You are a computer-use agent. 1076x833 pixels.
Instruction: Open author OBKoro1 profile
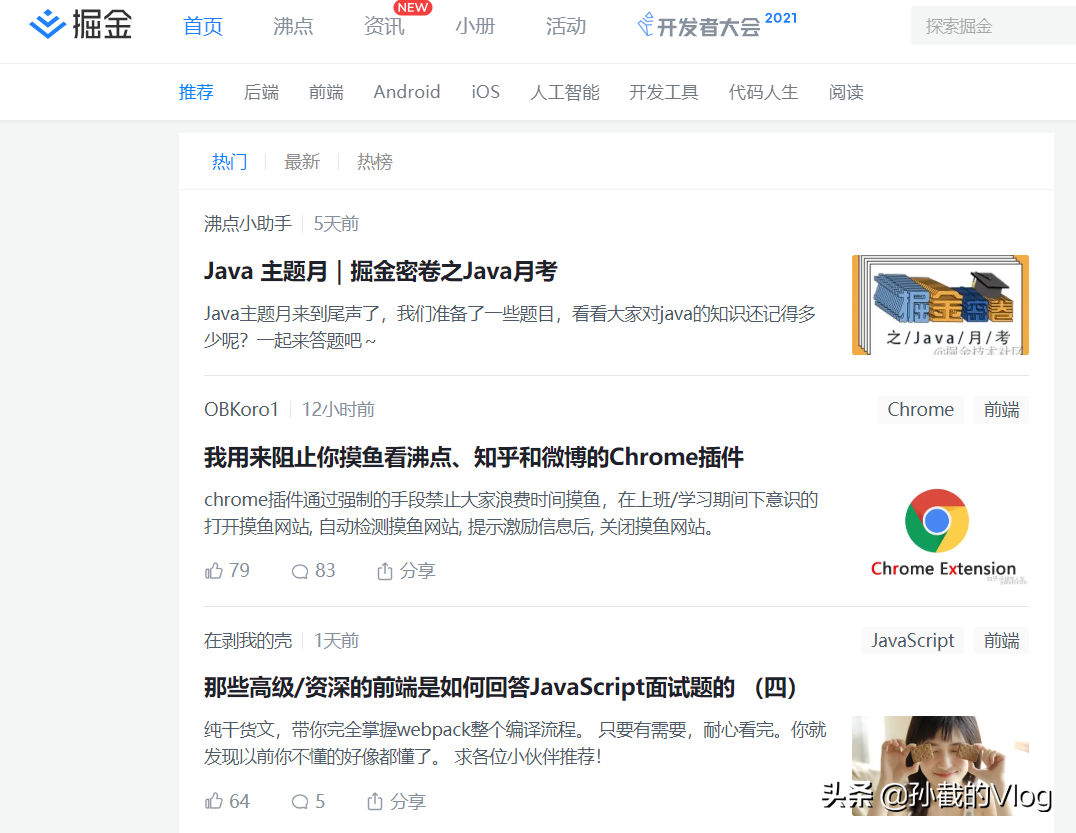241,410
